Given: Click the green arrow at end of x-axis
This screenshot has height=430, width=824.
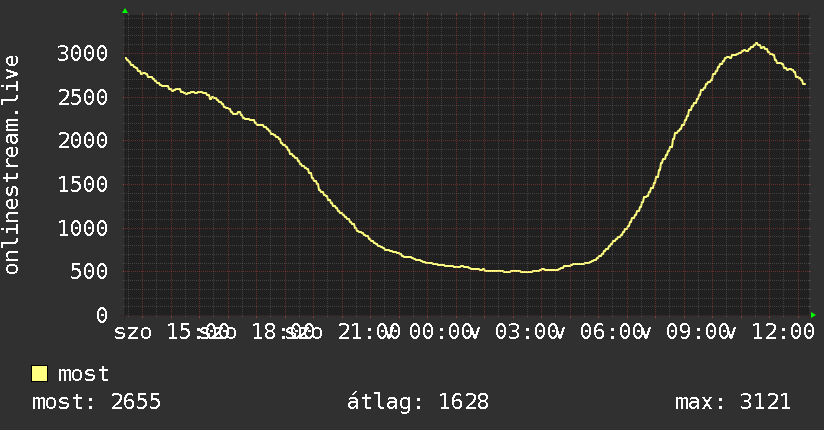Looking at the screenshot, I should click(x=813, y=315).
